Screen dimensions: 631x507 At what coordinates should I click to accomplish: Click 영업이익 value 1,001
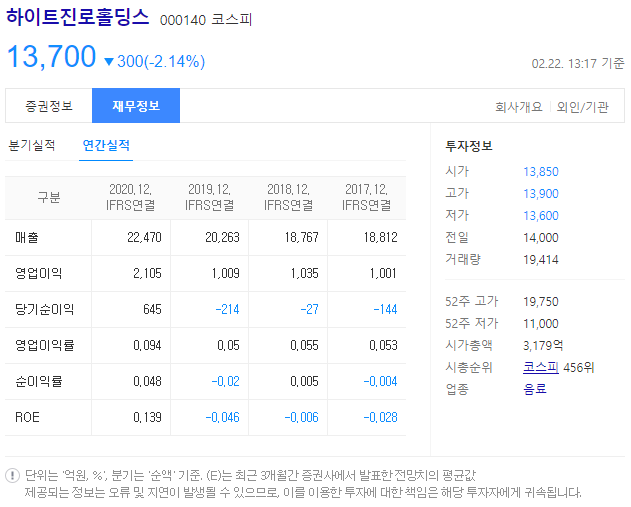pos(383,273)
